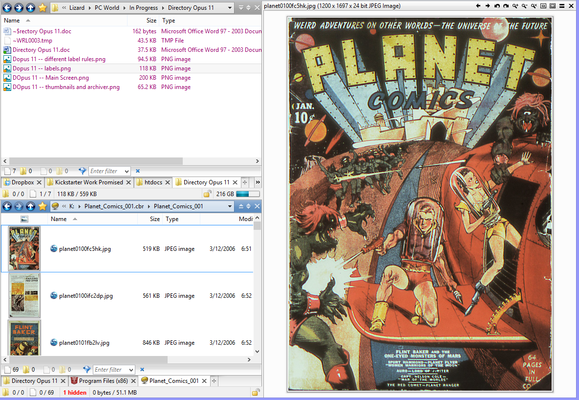
Task: Rotate image counter-clockwise in viewer
Action: coord(497,6)
